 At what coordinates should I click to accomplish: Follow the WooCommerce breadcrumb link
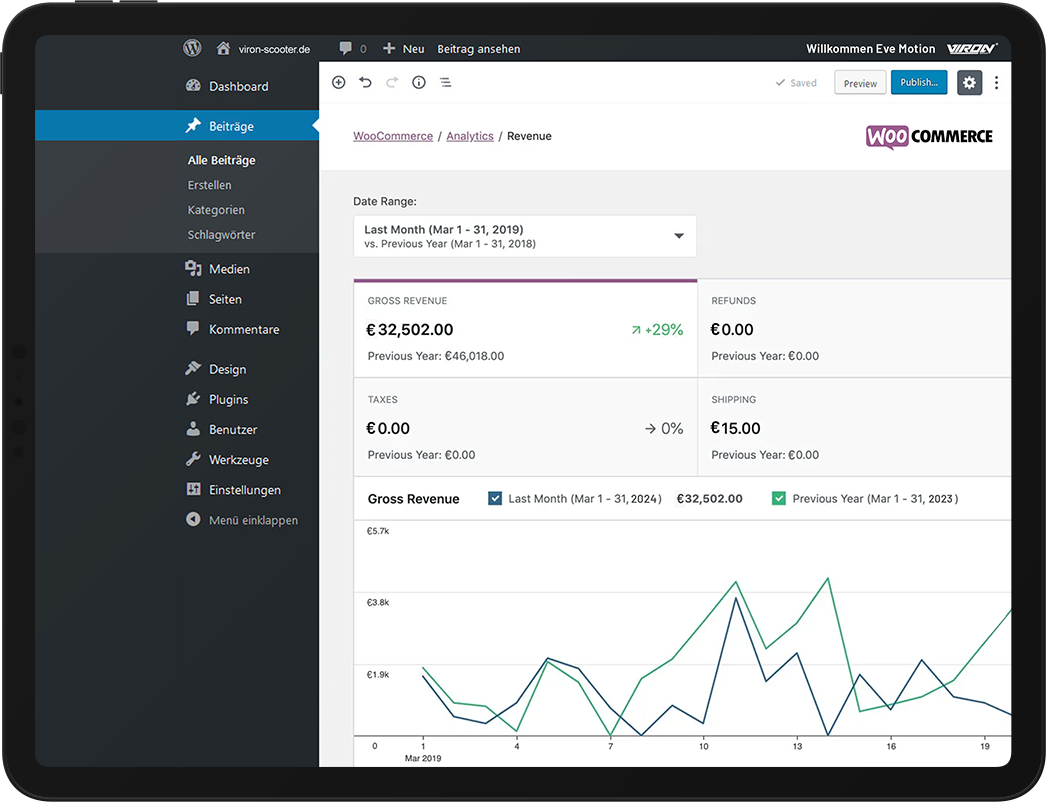(393, 136)
